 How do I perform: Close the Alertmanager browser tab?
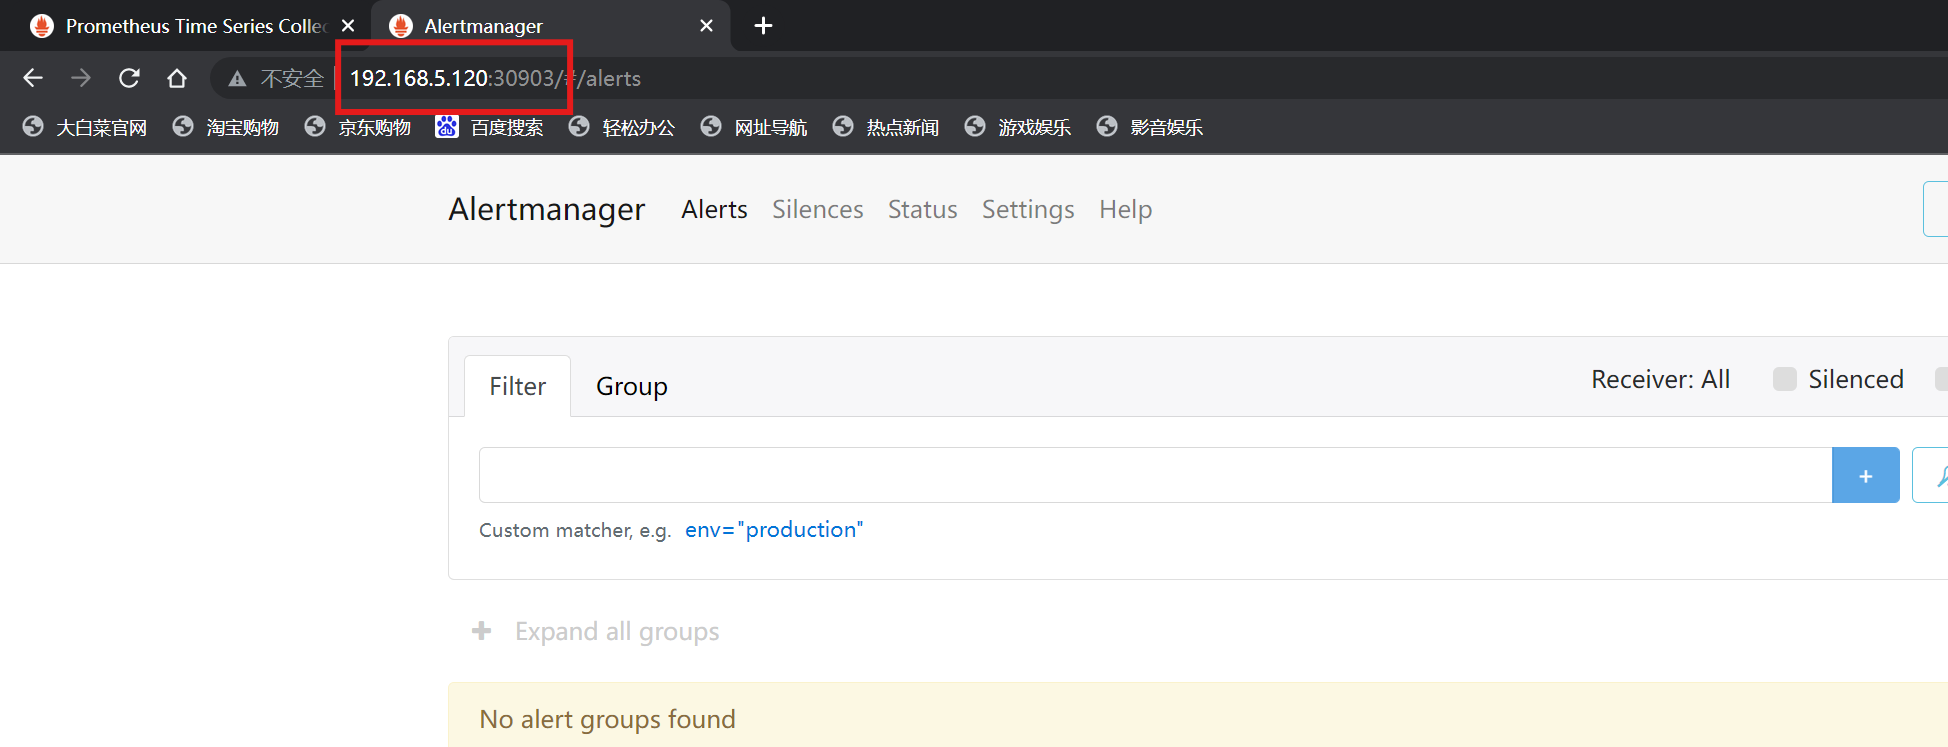(x=706, y=26)
